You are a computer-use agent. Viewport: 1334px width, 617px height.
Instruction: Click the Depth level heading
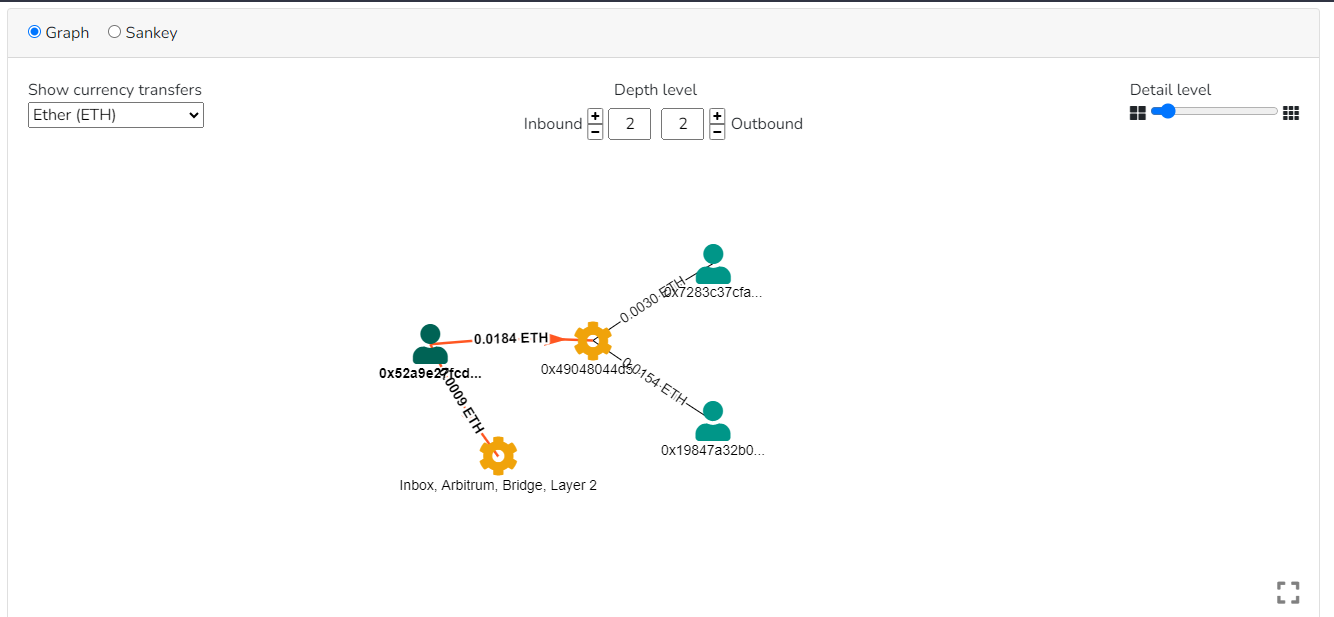pyautogui.click(x=656, y=90)
